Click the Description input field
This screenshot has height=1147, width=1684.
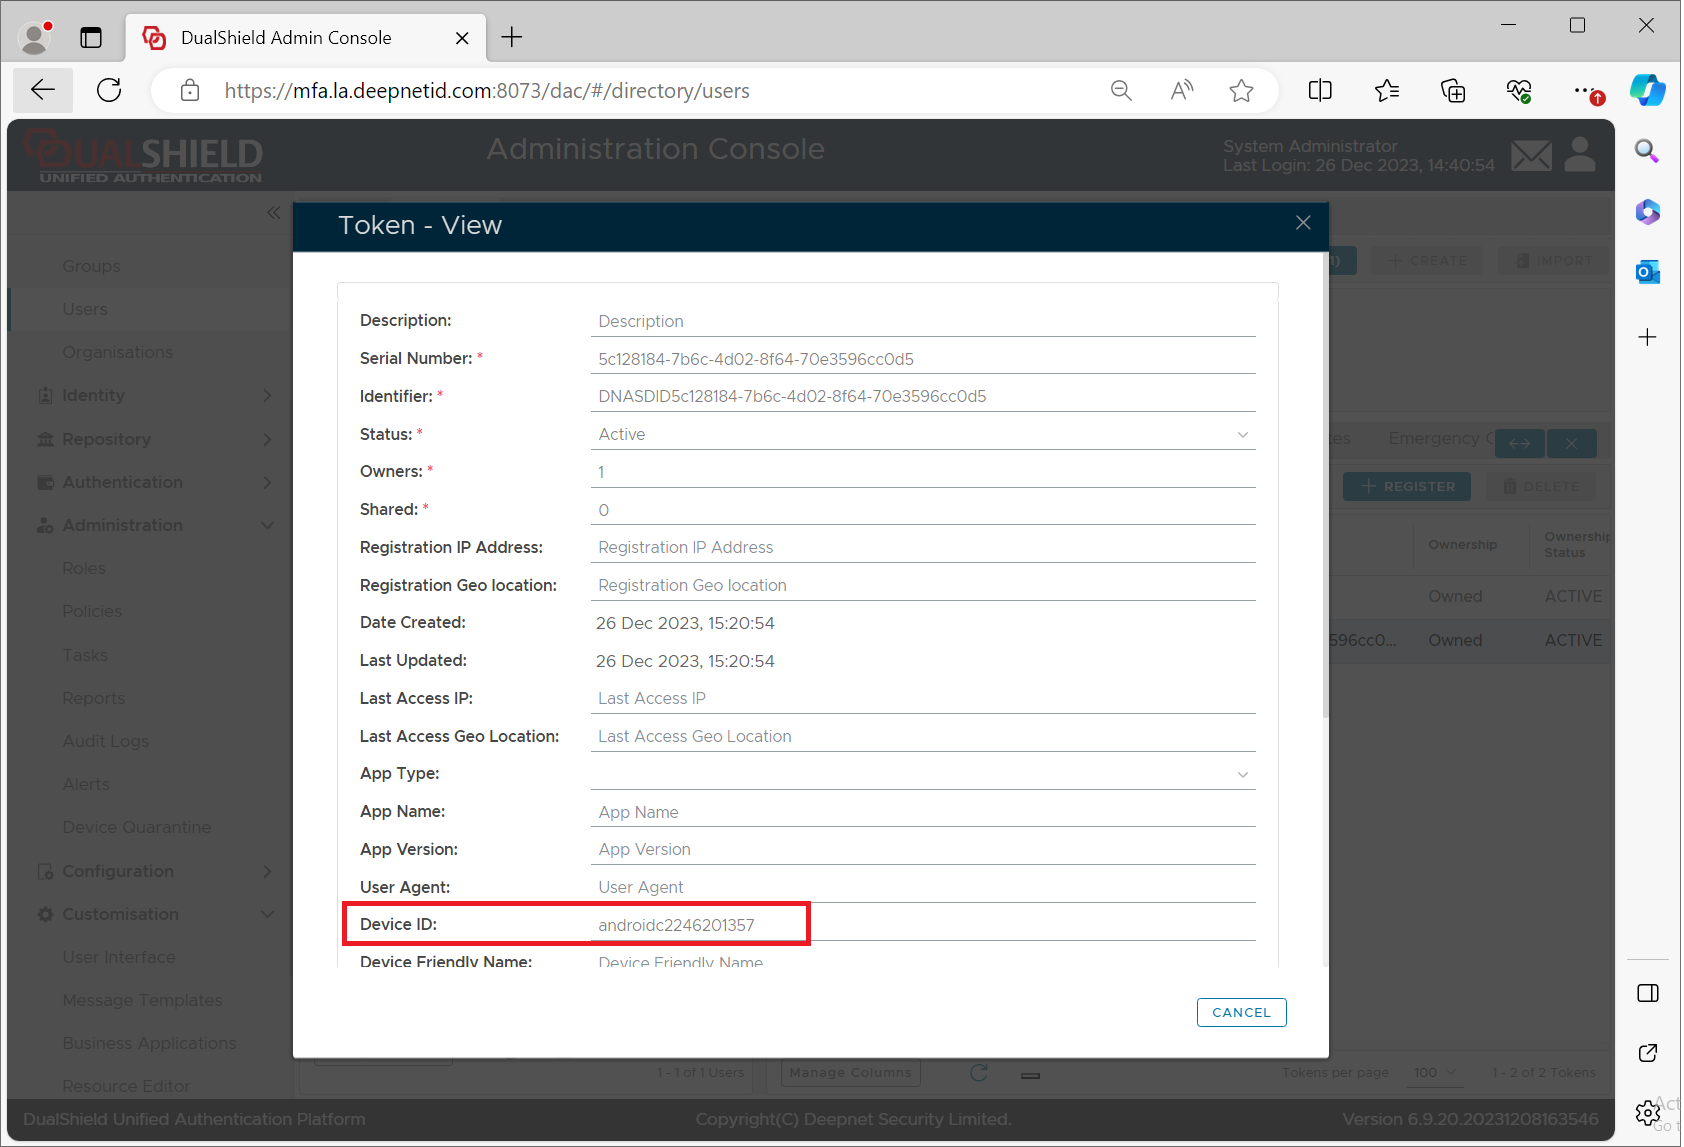(921, 321)
